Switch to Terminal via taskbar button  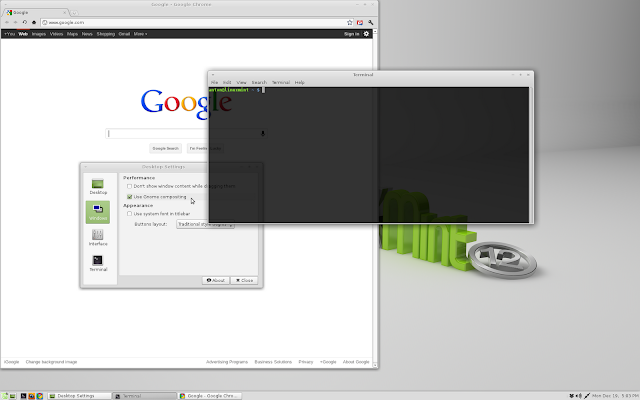click(x=144, y=396)
